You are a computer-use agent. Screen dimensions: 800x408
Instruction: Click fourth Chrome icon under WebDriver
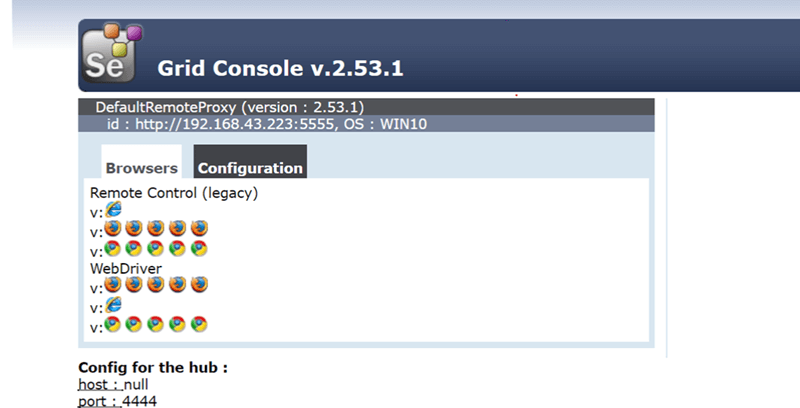point(177,324)
